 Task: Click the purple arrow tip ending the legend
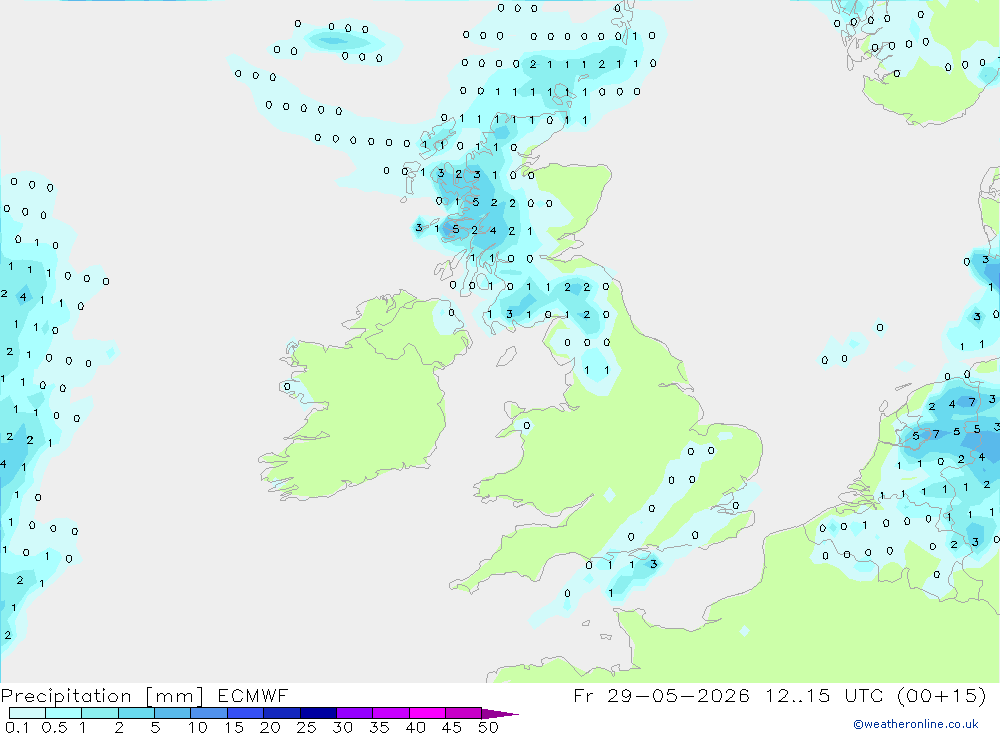(x=500, y=714)
